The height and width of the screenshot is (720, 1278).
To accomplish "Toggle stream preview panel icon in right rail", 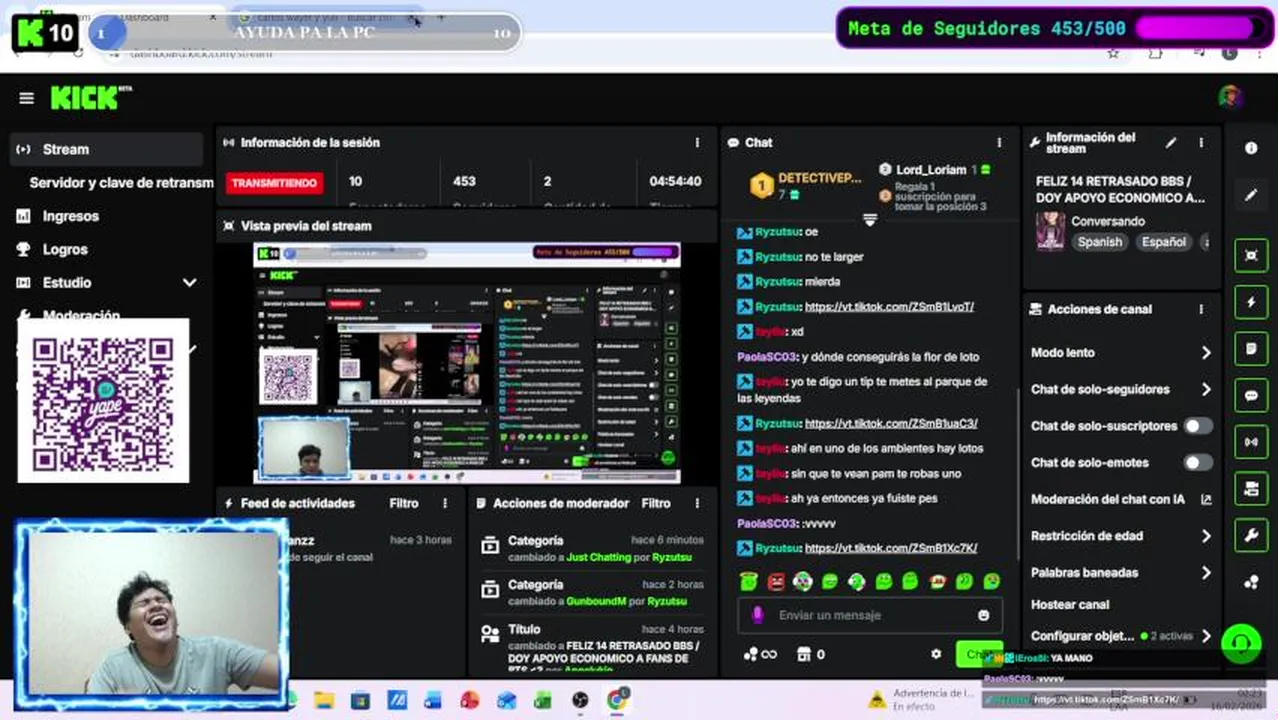I will pyautogui.click(x=1251, y=255).
